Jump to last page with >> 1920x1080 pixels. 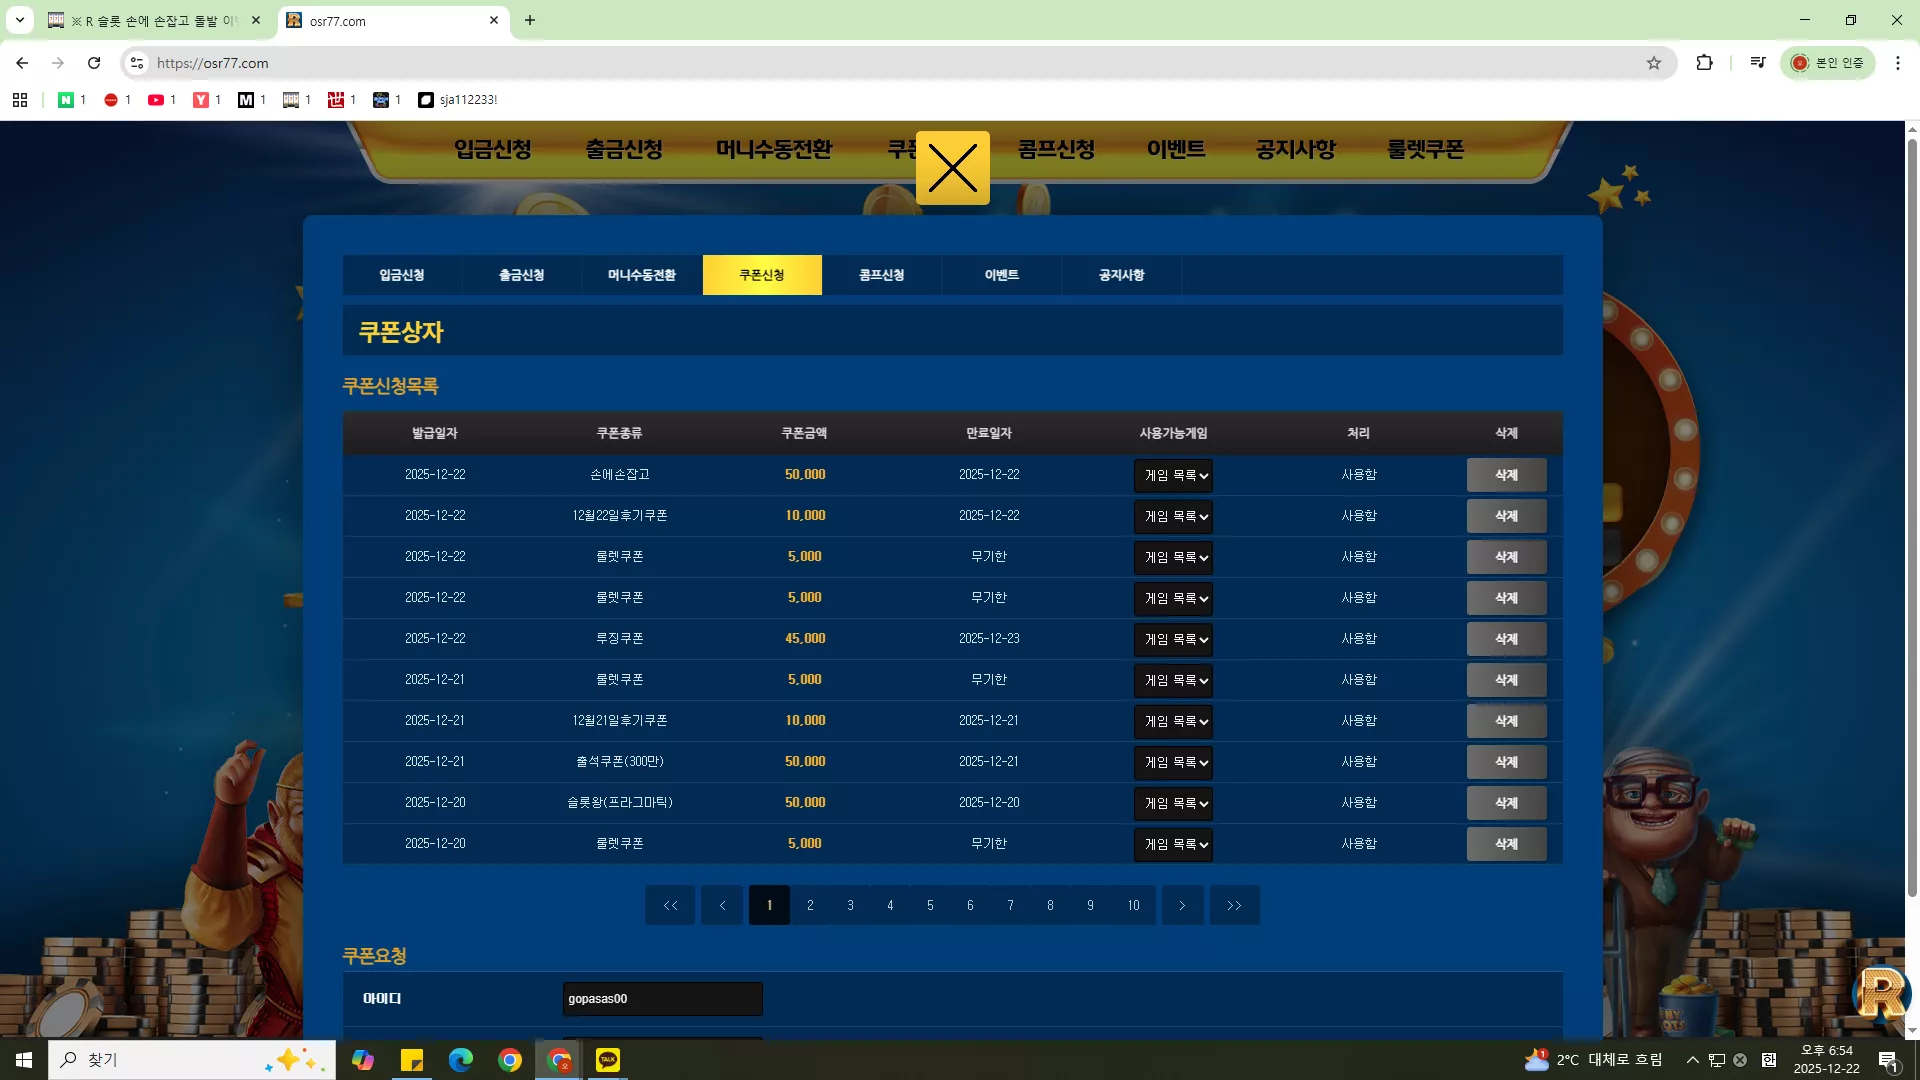point(1234,905)
